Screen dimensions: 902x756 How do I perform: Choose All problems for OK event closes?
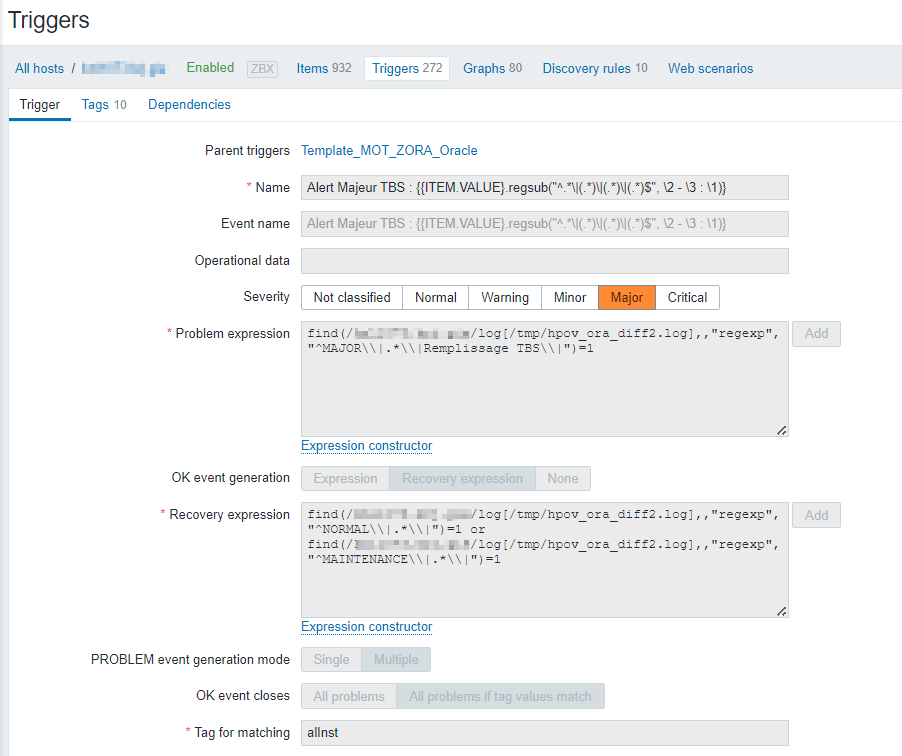[349, 696]
